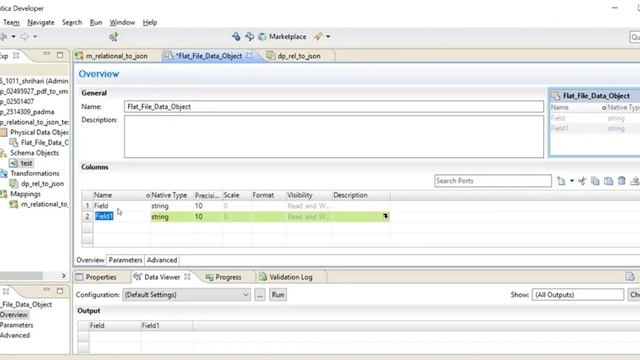Open the Validation Log view tab

[286, 277]
